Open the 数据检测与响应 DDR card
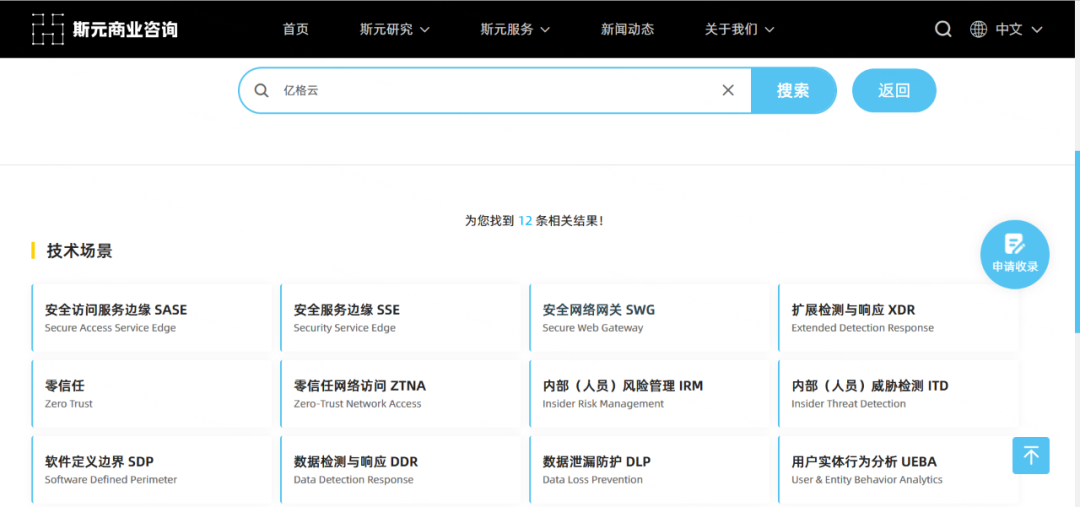The image size is (1080, 507). (x=400, y=469)
